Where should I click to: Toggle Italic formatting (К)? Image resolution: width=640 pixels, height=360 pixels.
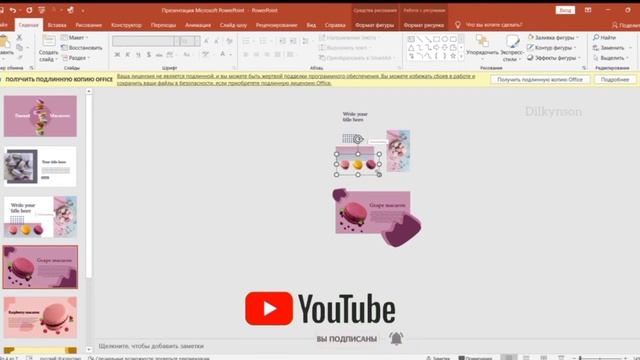point(128,54)
